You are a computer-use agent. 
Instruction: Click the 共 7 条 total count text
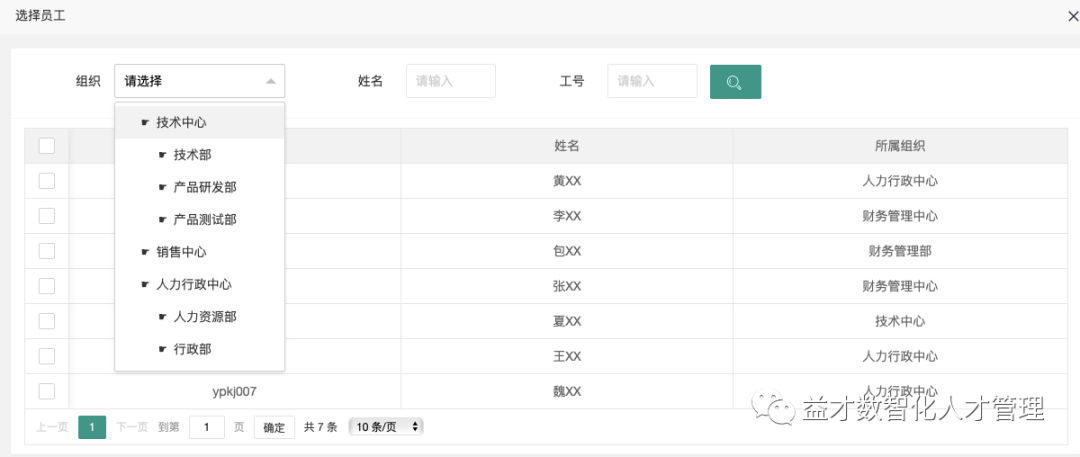321,427
